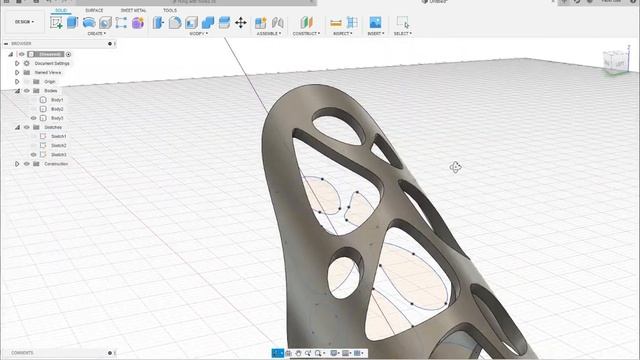This screenshot has width=640, height=360.
Task: Show Body2 using its eye icon
Action: (x=34, y=109)
